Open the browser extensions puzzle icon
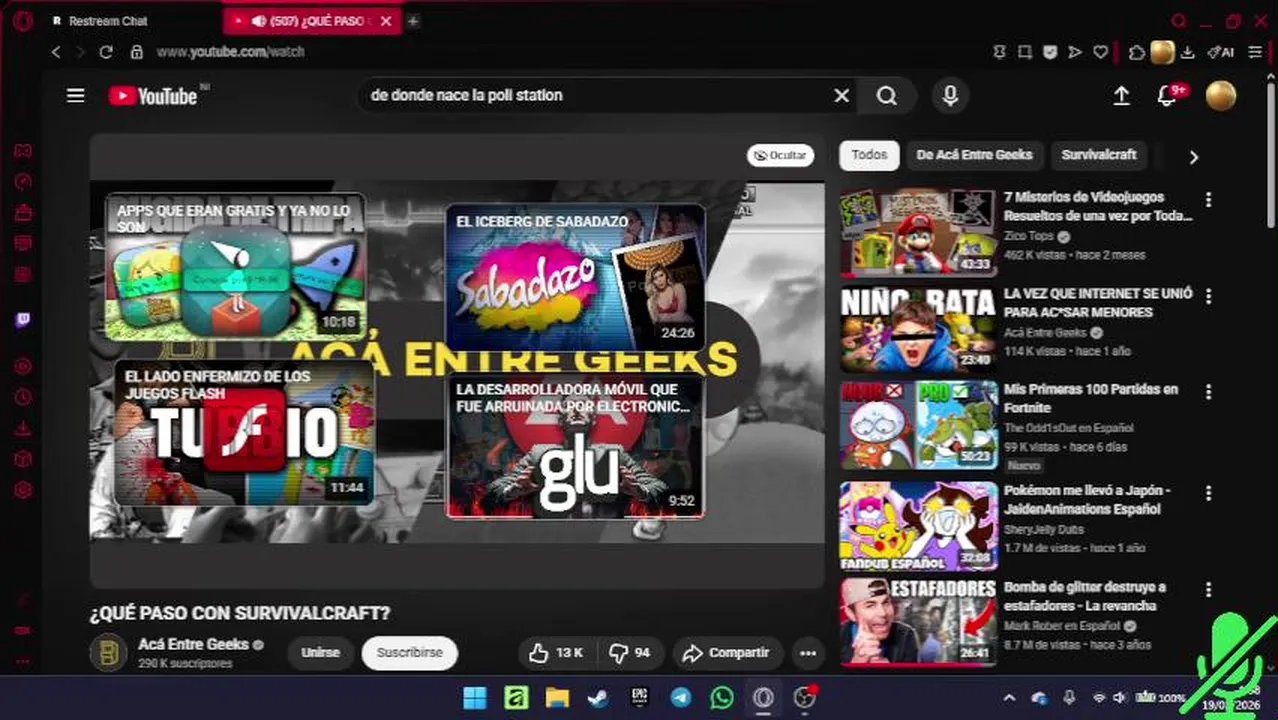The image size is (1278, 720). 1137,52
